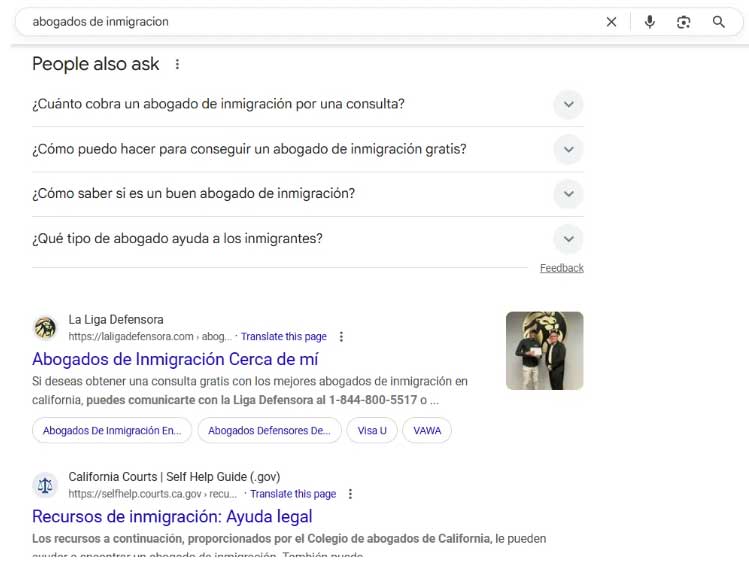Expand question about free immigration lawyer
The width and height of the screenshot is (749, 572).
(568, 149)
